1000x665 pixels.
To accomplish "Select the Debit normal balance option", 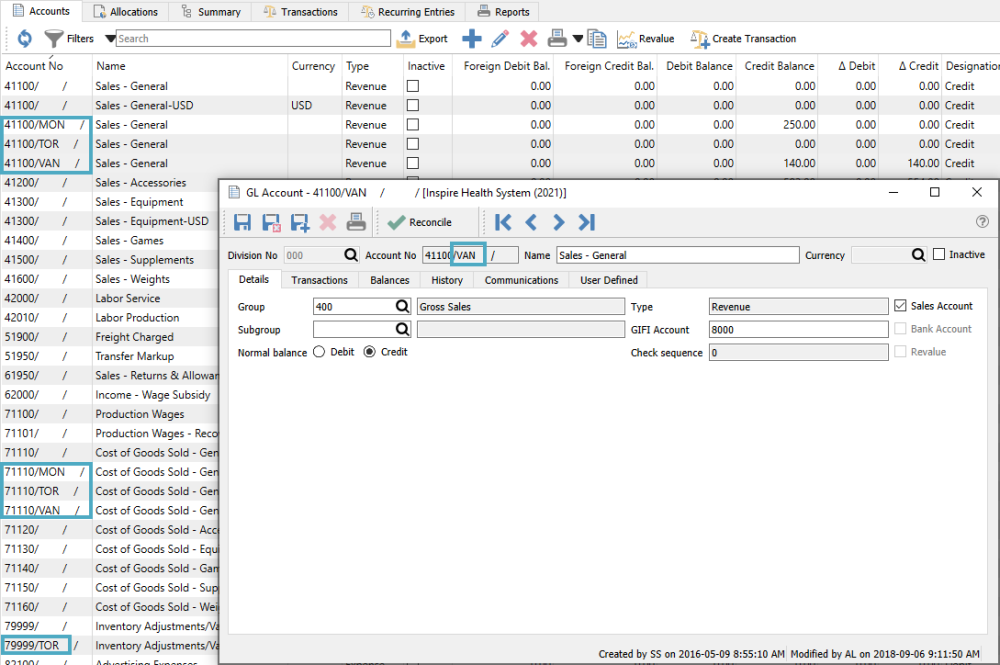I will pyautogui.click(x=320, y=352).
